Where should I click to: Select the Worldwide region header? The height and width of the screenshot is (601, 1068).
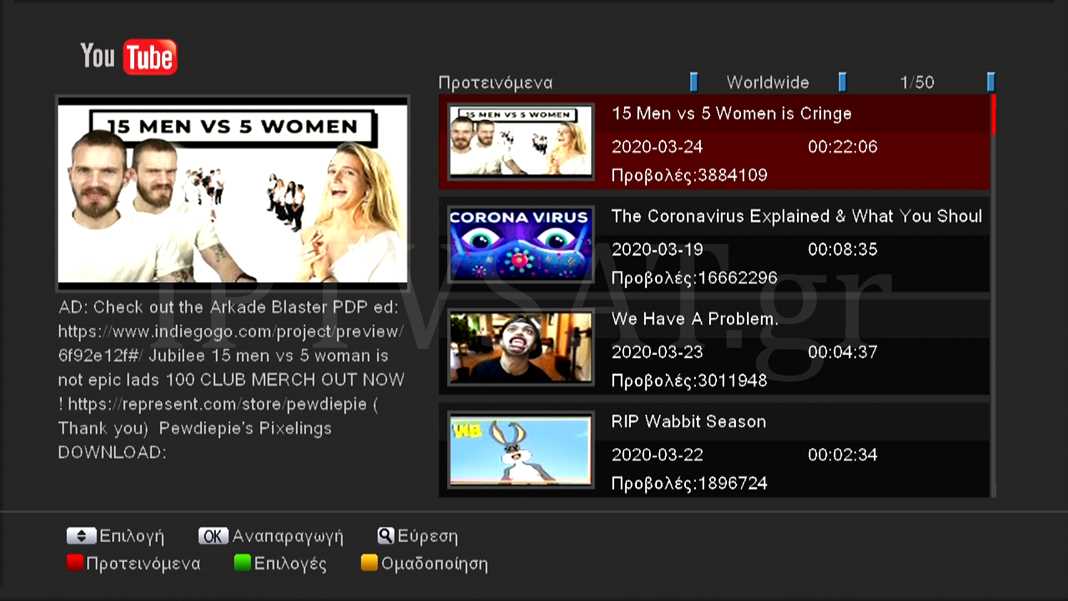point(767,83)
